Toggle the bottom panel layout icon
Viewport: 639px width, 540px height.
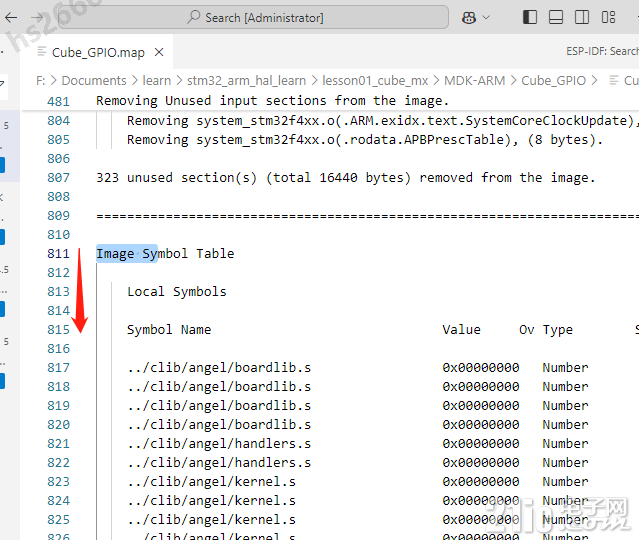pyautogui.click(x=556, y=18)
